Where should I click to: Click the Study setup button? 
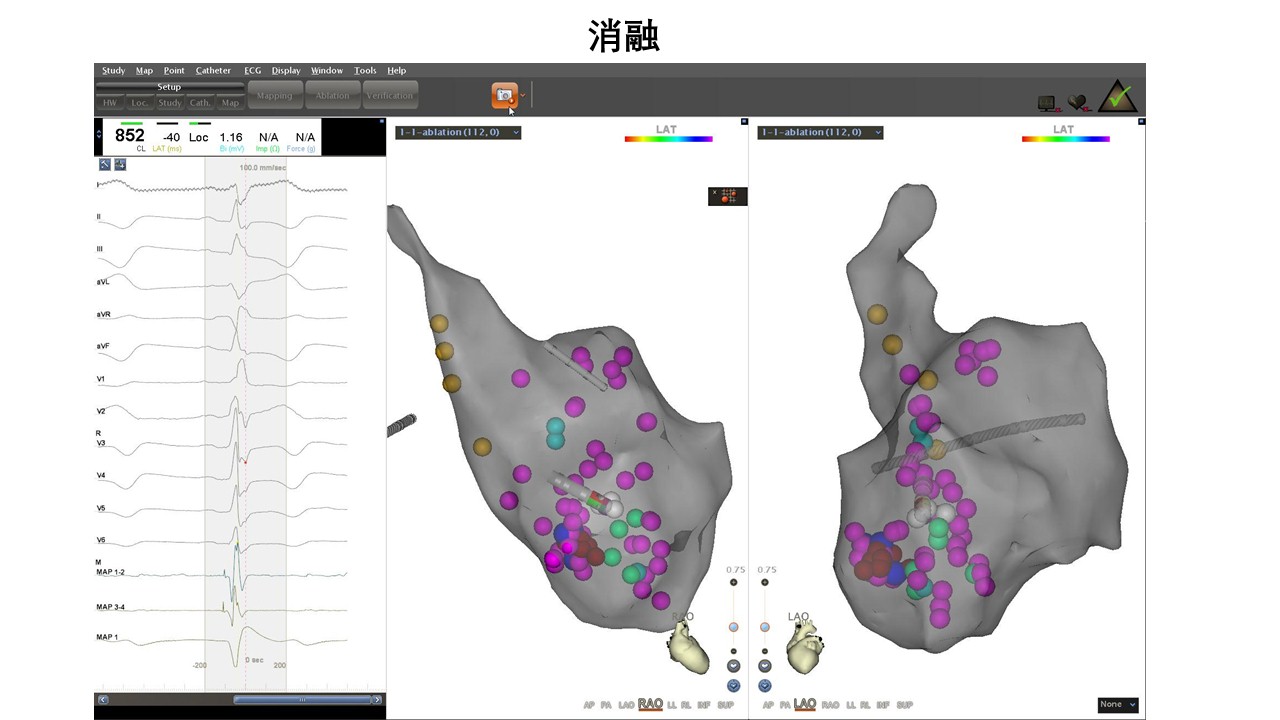(170, 102)
